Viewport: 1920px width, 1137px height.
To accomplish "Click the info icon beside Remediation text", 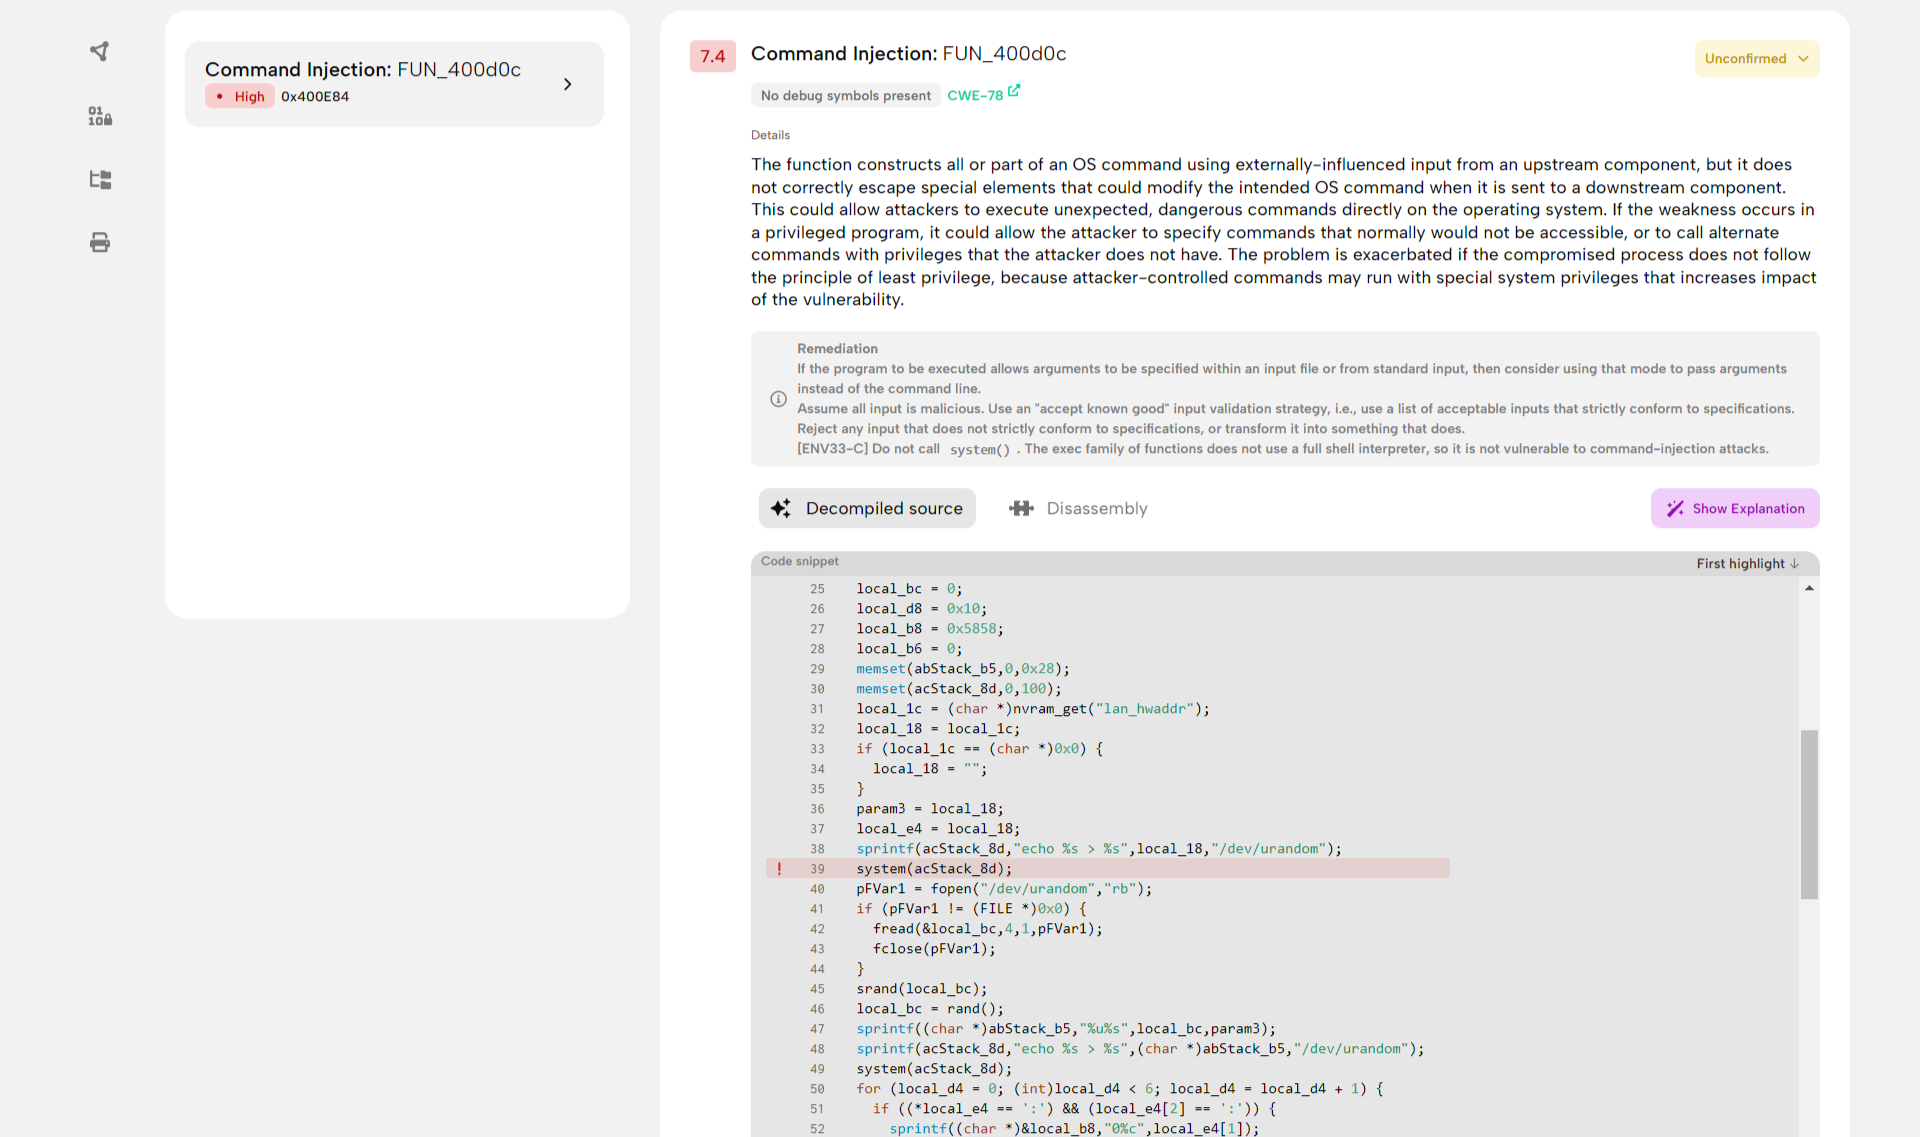I will pos(778,399).
